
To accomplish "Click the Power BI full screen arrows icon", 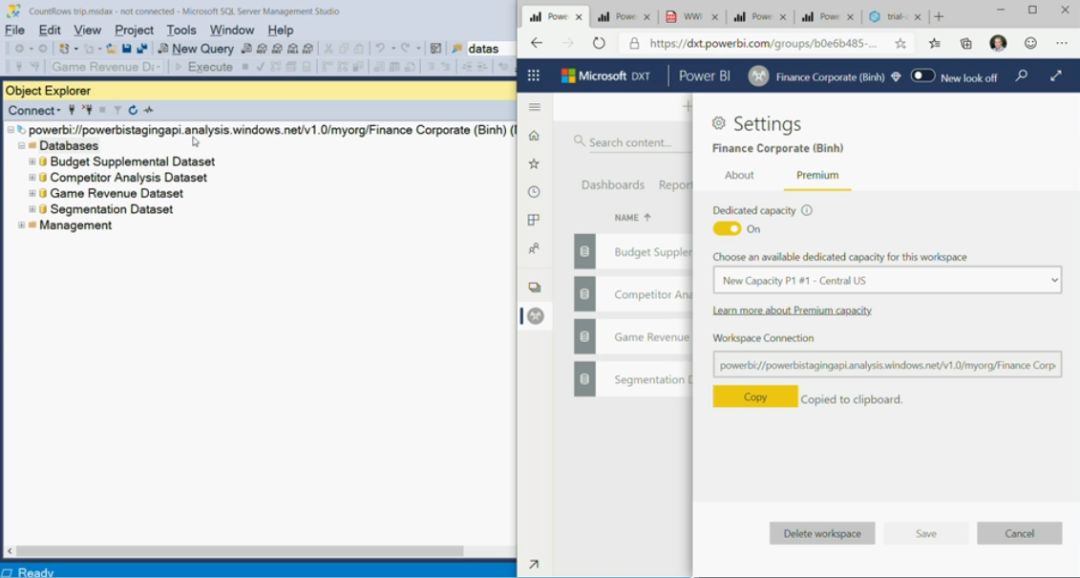I will pos(1056,76).
